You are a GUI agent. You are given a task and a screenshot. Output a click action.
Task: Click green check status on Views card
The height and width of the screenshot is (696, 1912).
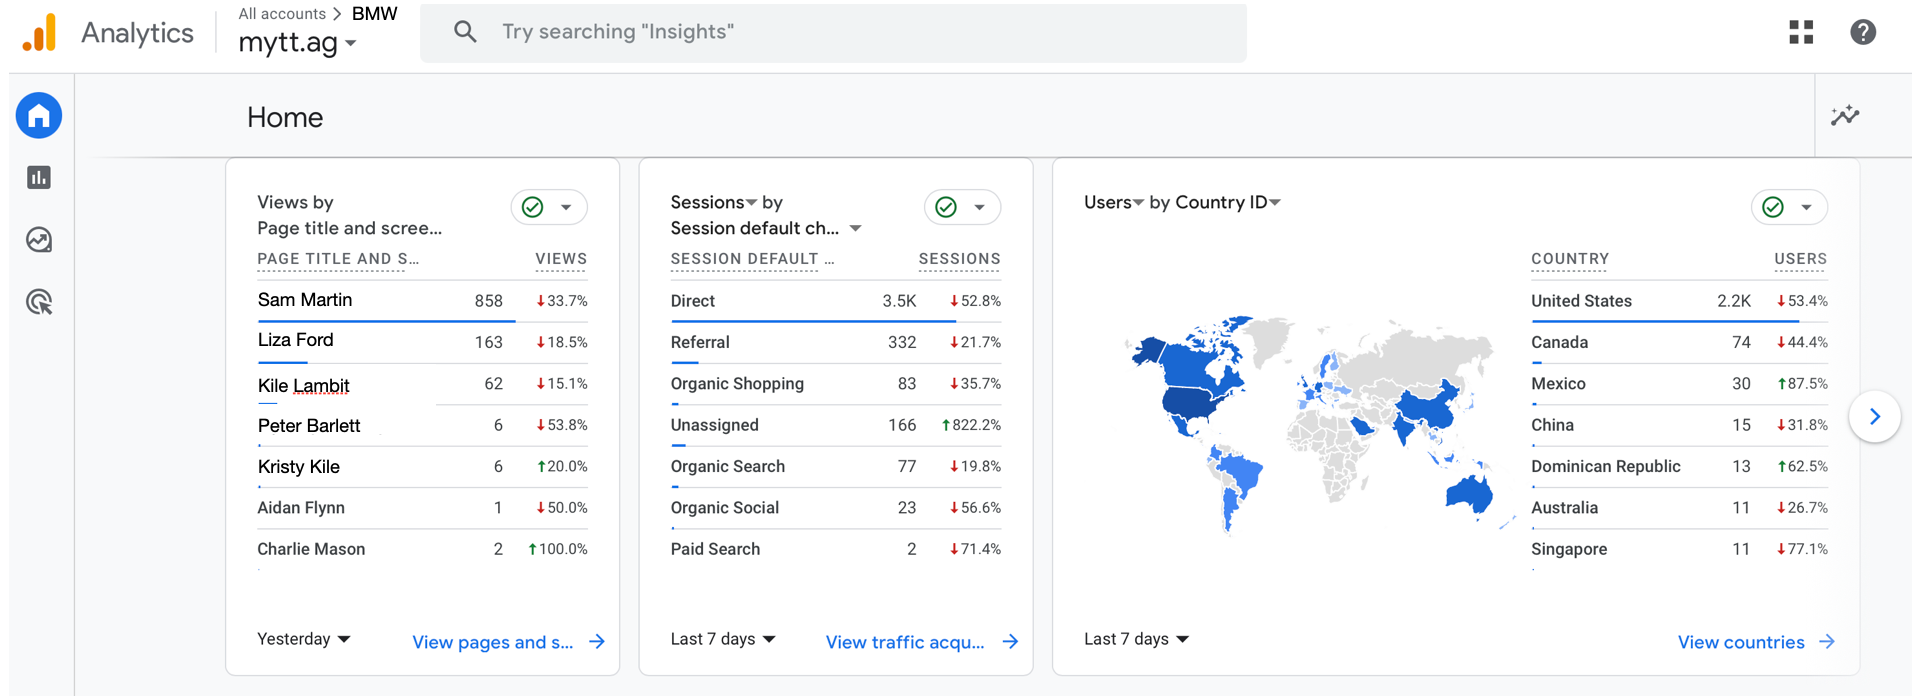pos(533,207)
